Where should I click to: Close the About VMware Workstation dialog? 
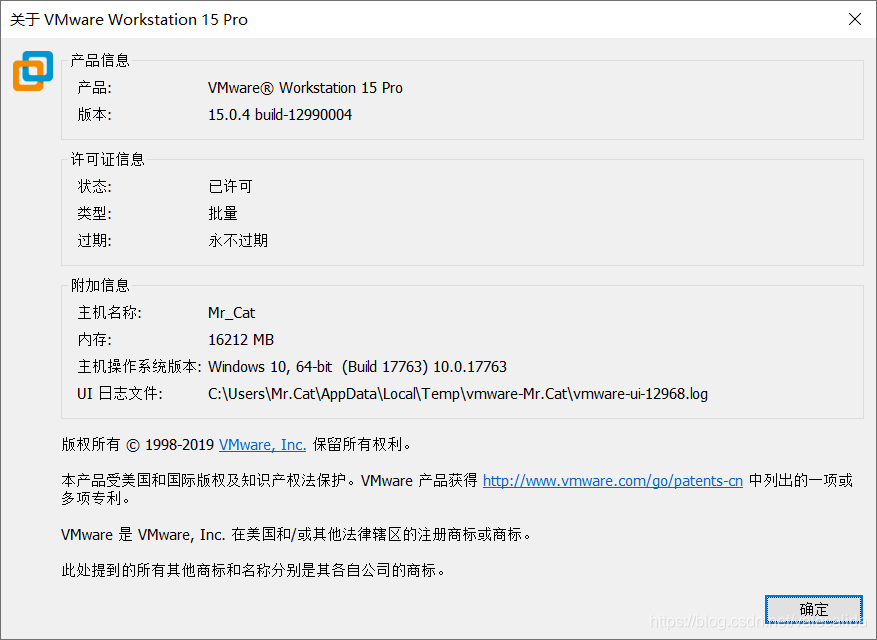click(855, 19)
